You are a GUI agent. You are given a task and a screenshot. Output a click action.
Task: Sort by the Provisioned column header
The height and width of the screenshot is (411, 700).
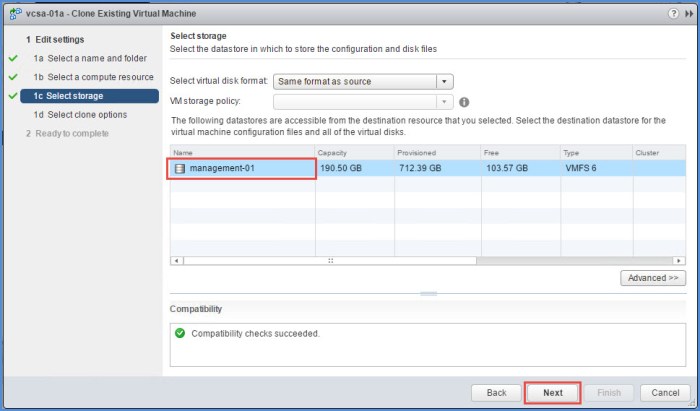438,153
